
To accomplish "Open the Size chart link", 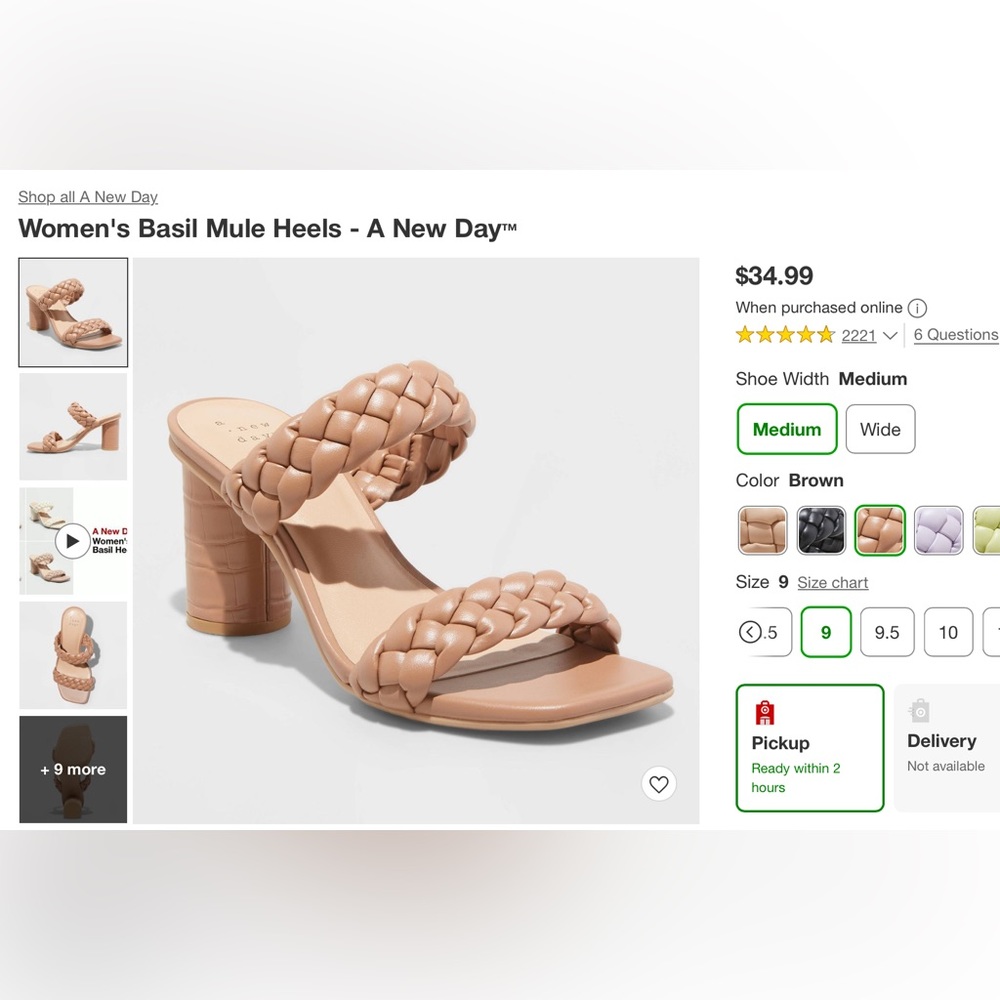I will tap(832, 583).
